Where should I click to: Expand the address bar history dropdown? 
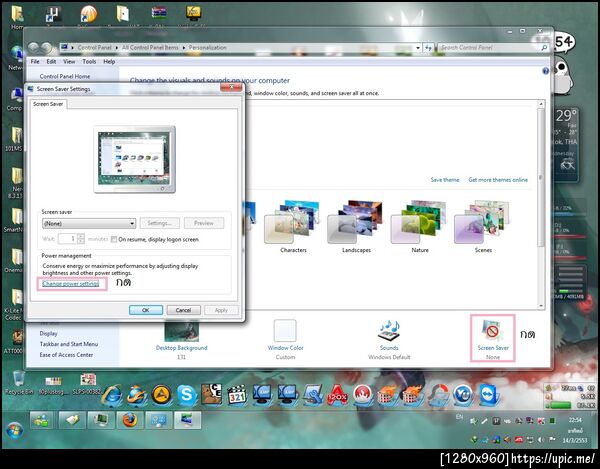(417, 48)
